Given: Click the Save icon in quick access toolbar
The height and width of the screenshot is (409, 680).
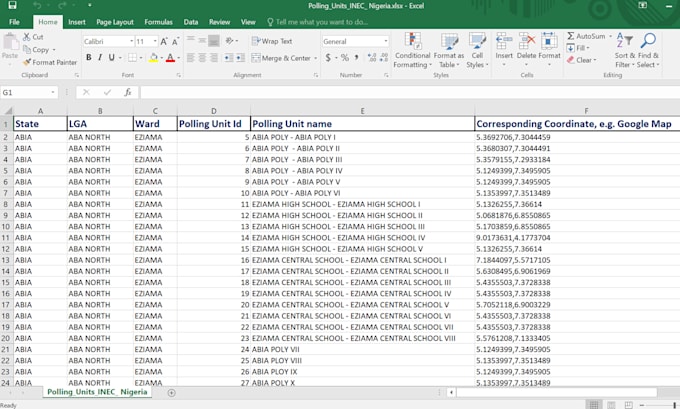Looking at the screenshot, I should coord(14,6).
